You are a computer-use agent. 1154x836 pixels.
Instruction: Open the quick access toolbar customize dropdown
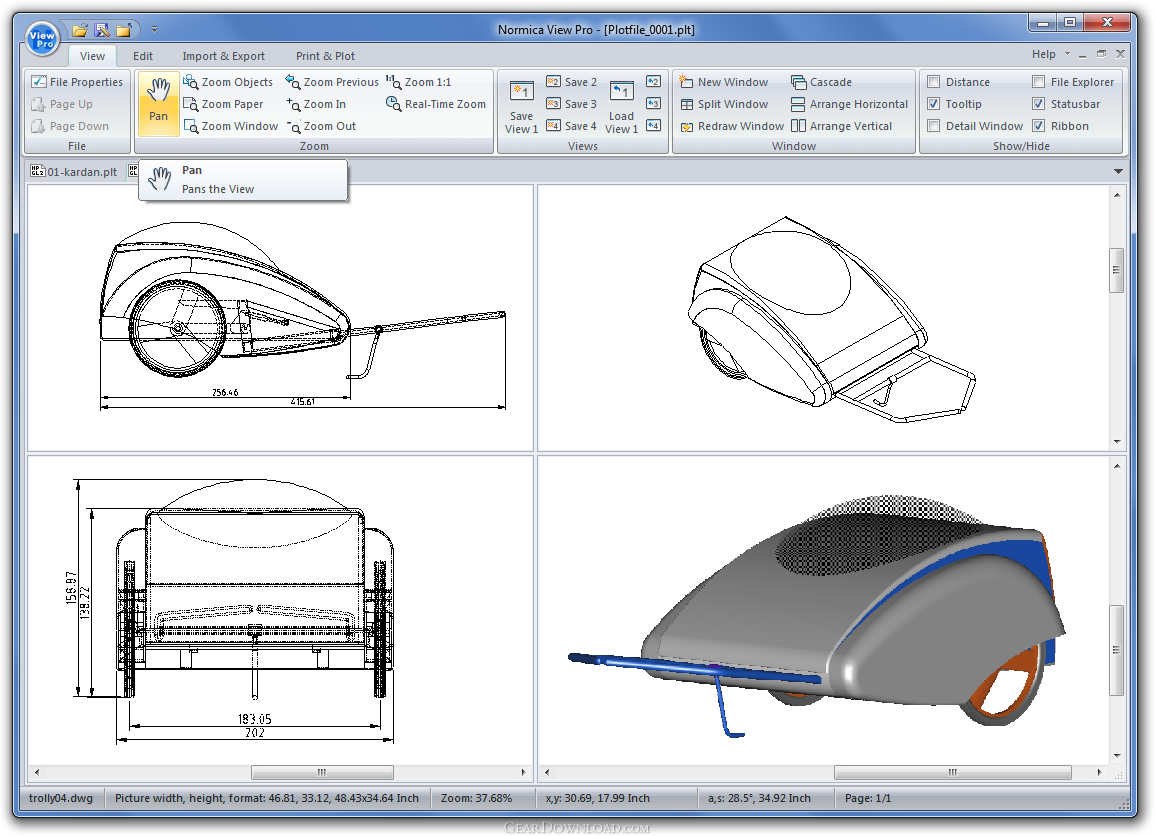click(x=155, y=29)
